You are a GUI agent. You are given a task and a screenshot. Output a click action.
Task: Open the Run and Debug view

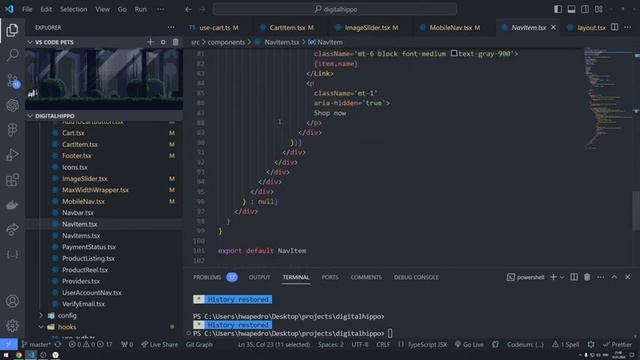pyautogui.click(x=12, y=155)
